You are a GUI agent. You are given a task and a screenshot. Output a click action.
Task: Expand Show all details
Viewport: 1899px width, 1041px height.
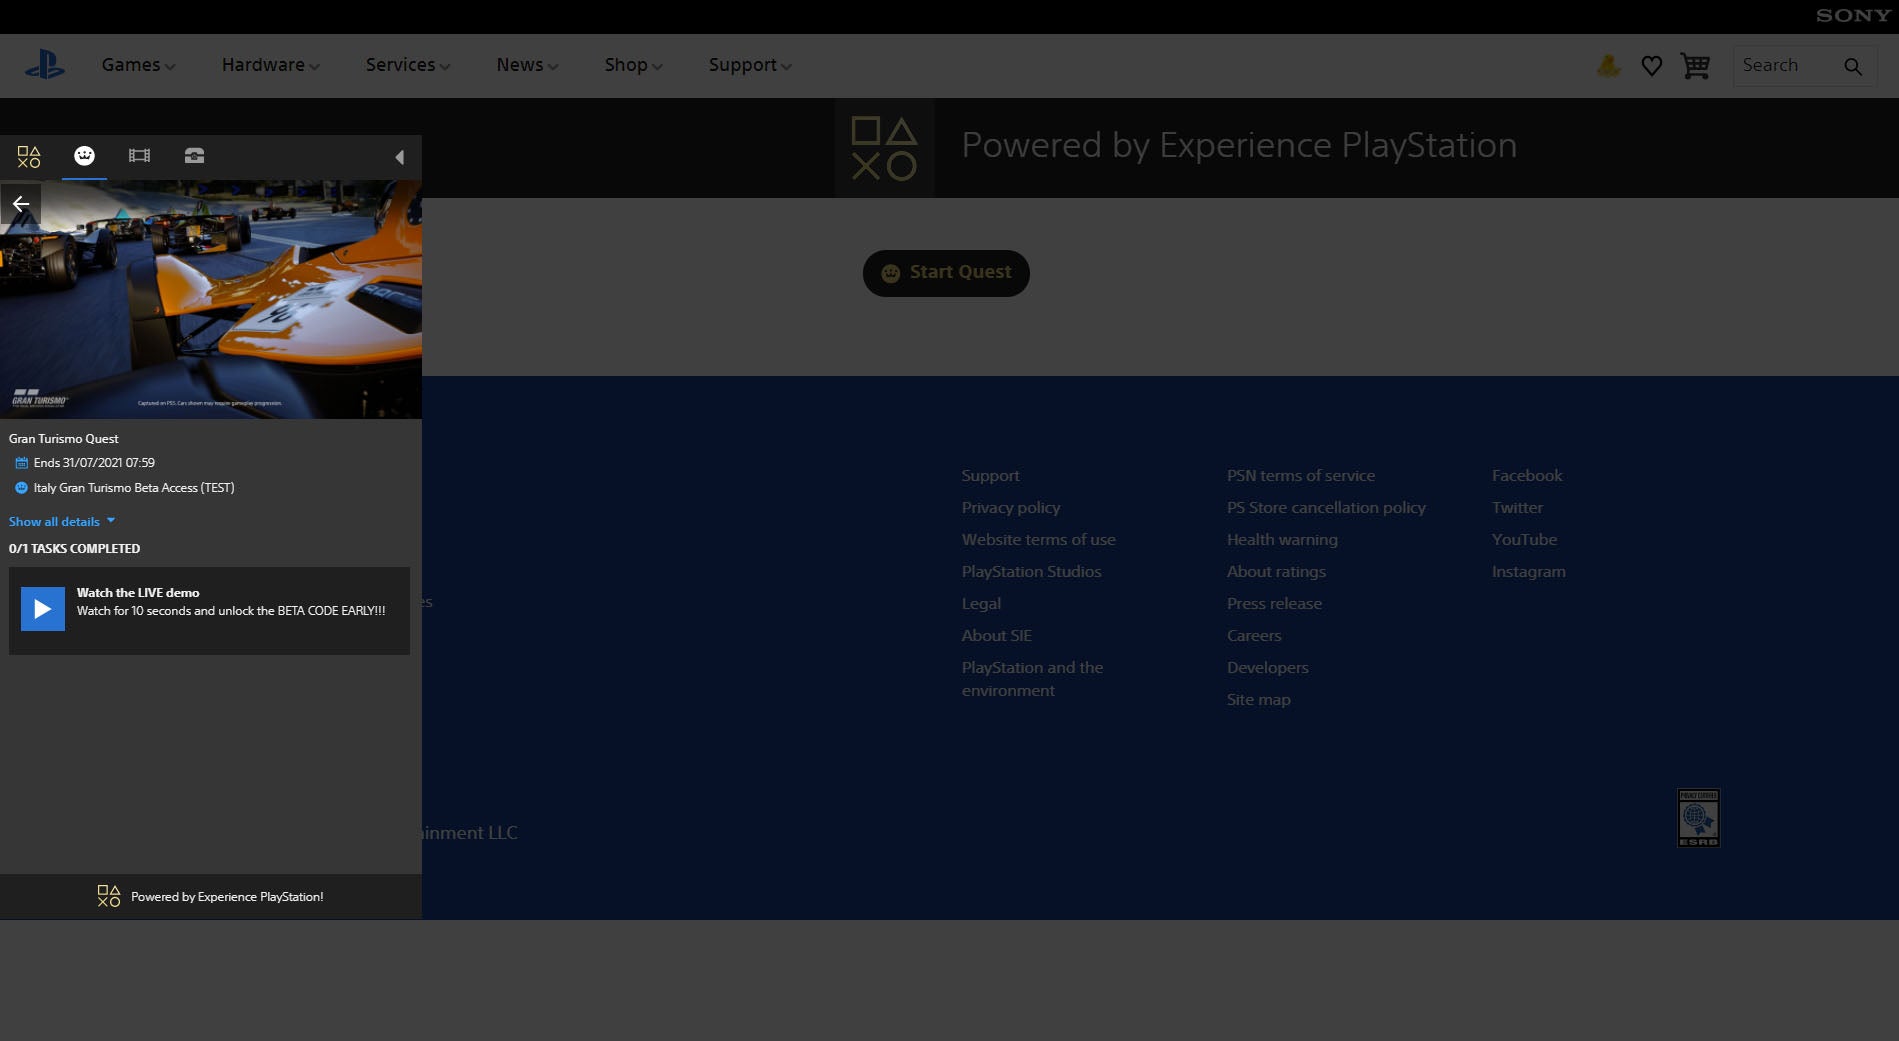[62, 522]
